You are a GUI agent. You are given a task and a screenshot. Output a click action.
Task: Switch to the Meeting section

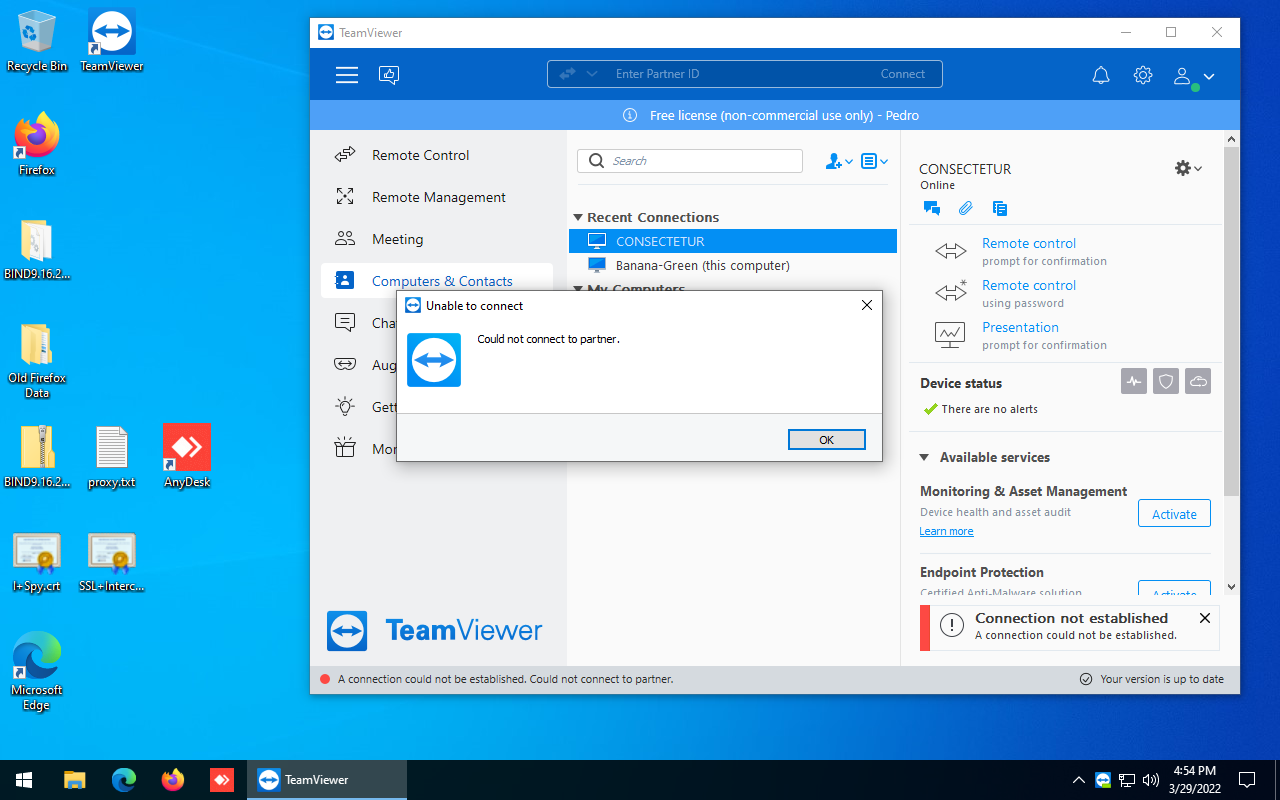click(x=398, y=239)
